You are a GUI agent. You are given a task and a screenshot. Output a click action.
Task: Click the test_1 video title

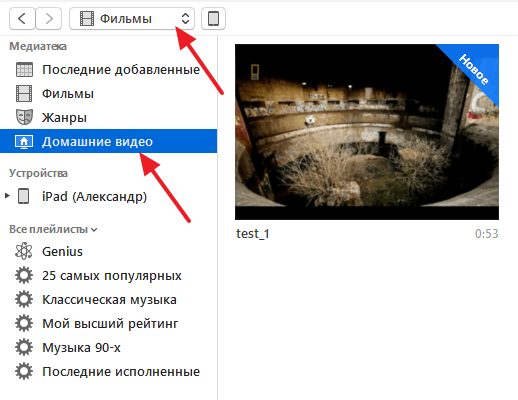tap(253, 234)
